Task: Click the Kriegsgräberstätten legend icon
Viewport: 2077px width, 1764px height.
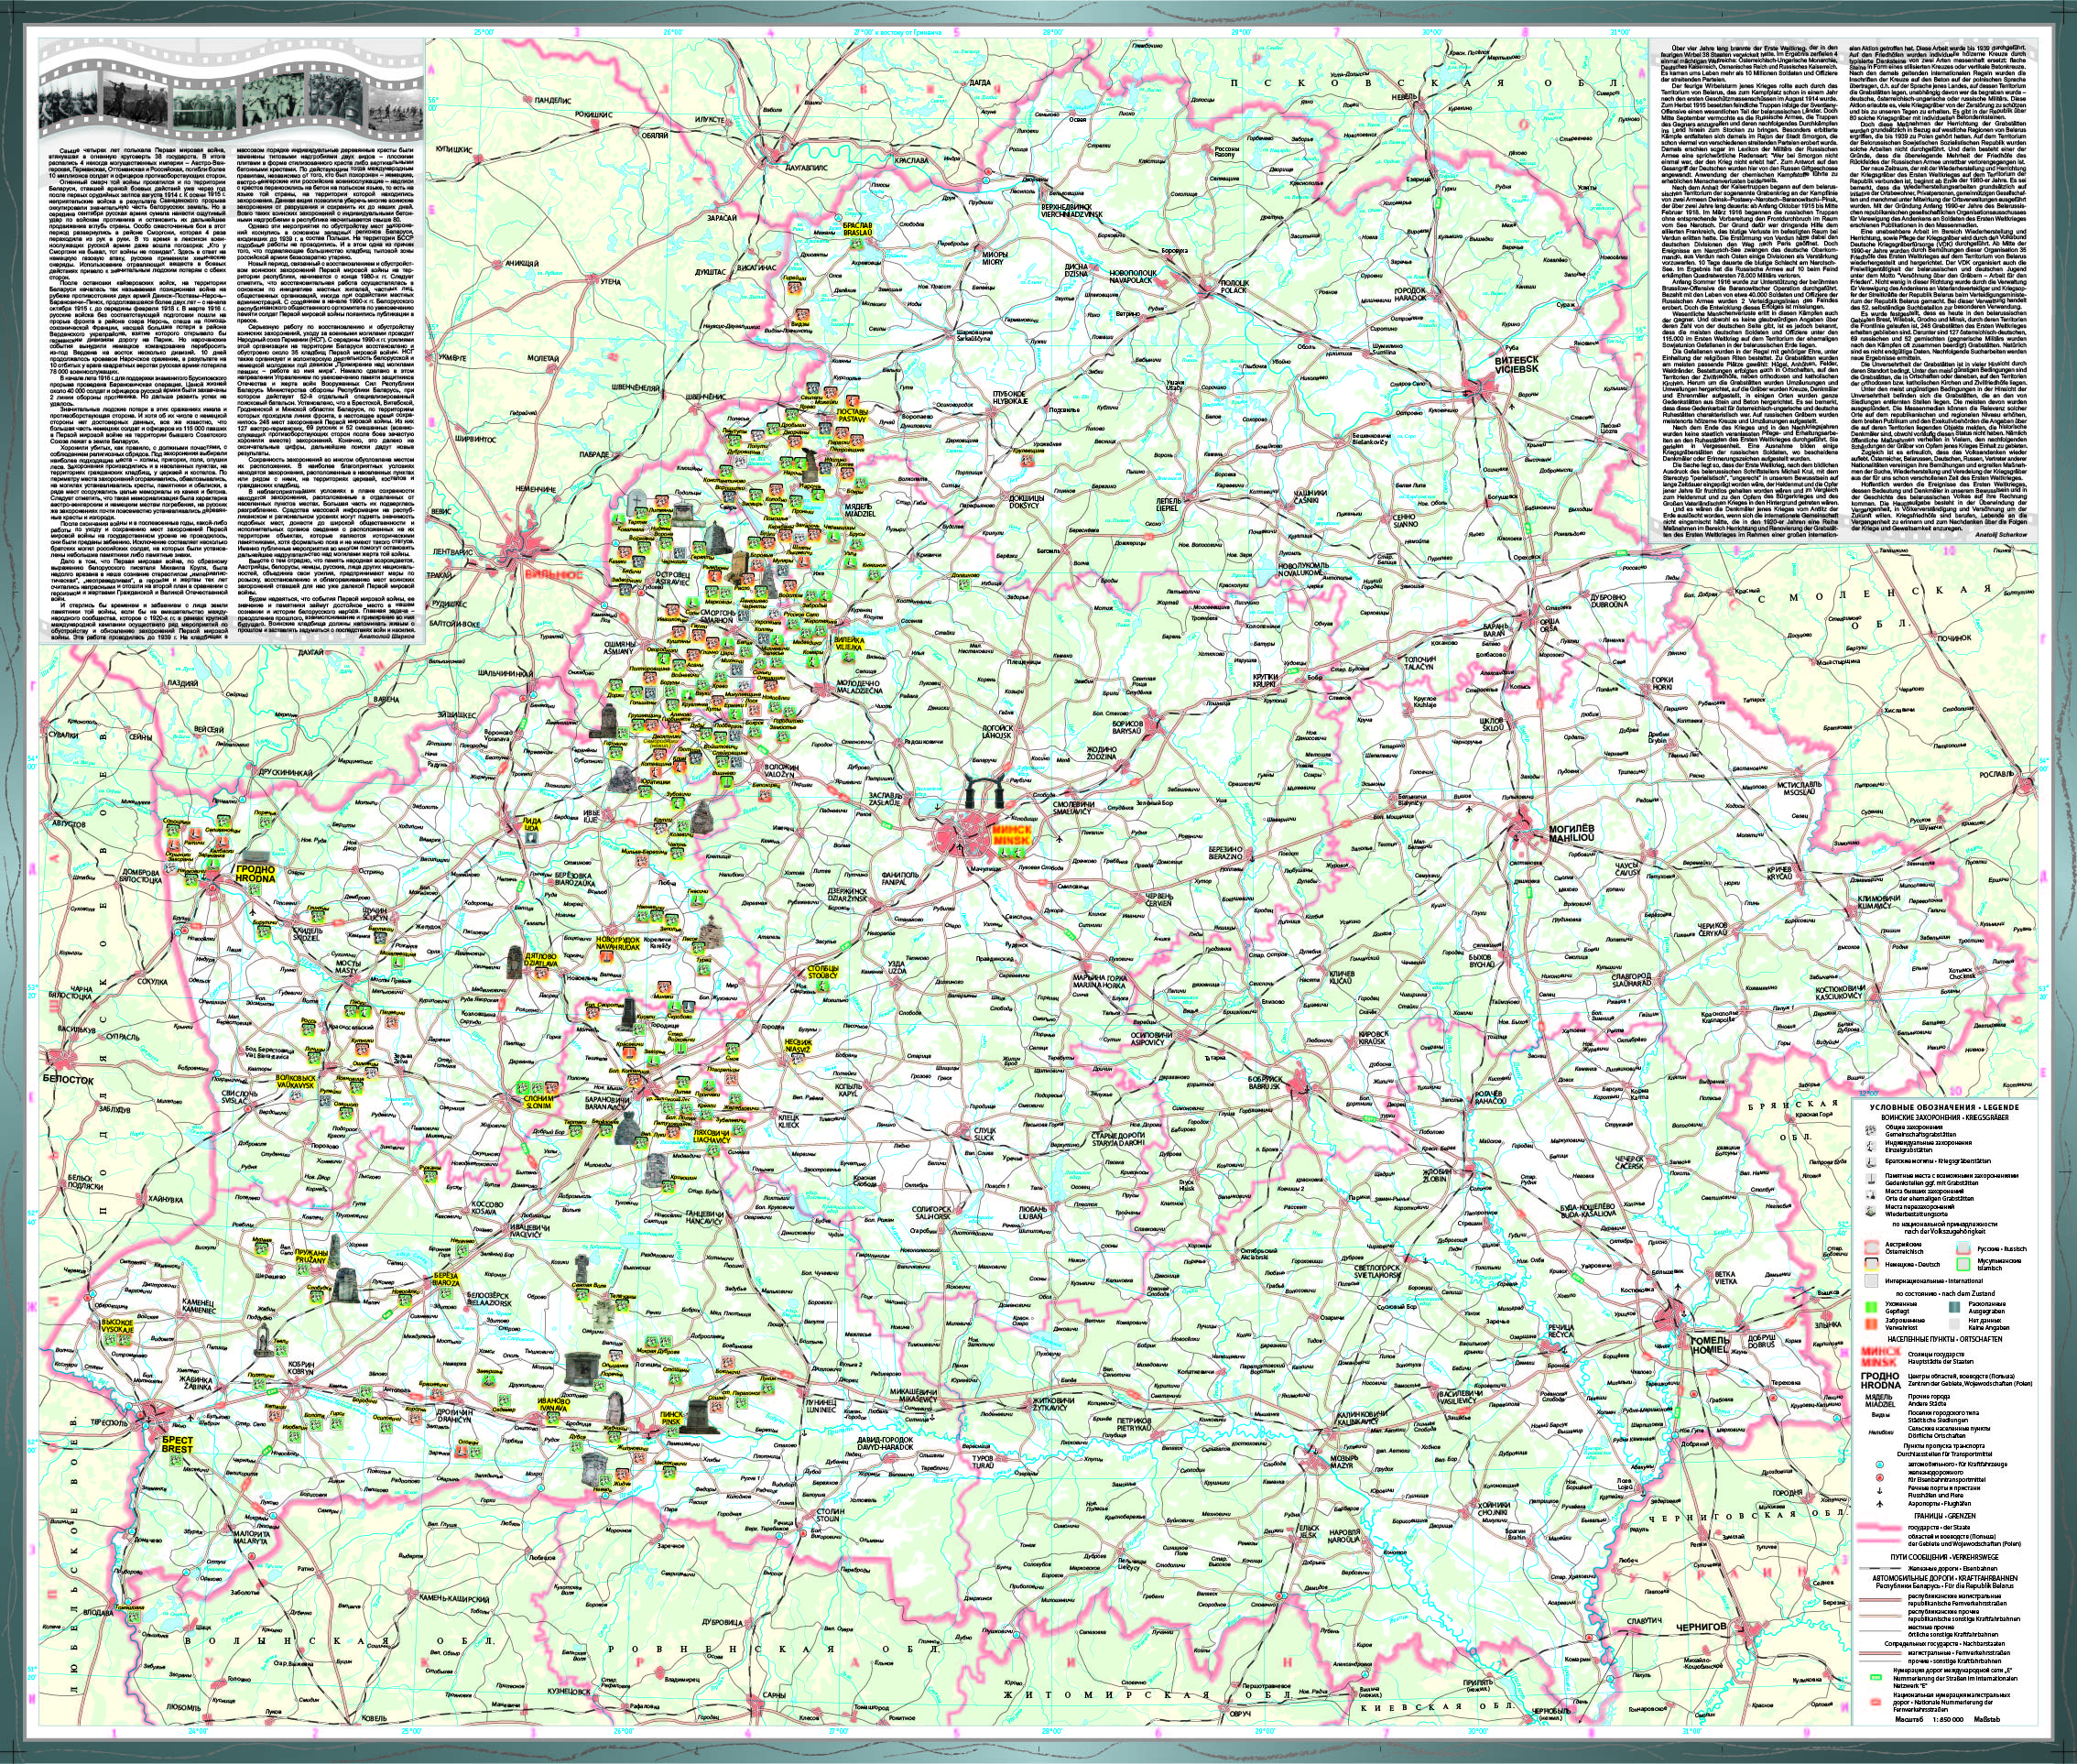Action: [x=1871, y=1162]
